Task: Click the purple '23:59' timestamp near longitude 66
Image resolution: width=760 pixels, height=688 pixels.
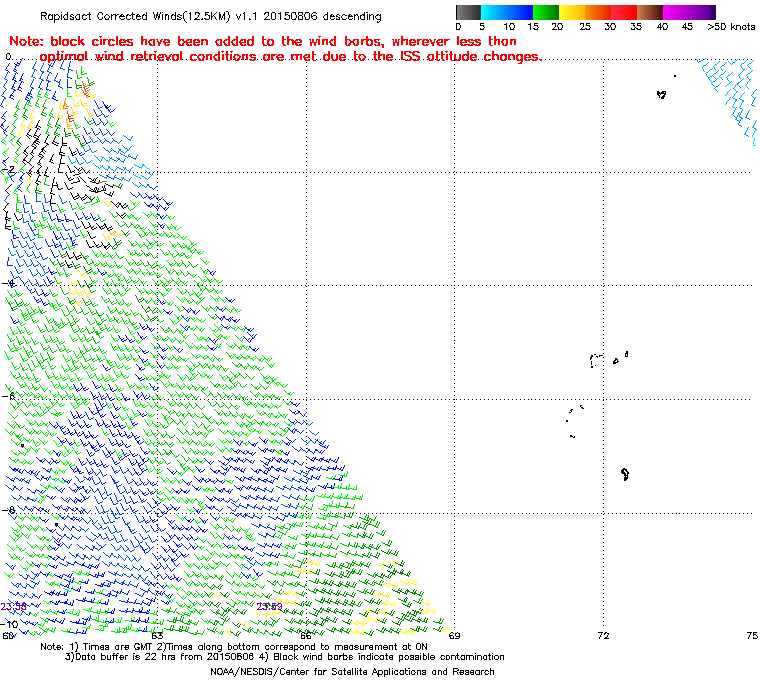Action: [269, 607]
